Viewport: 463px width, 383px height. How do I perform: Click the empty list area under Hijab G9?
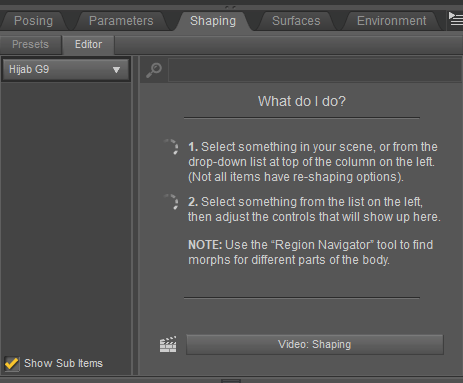pyautogui.click(x=66, y=217)
